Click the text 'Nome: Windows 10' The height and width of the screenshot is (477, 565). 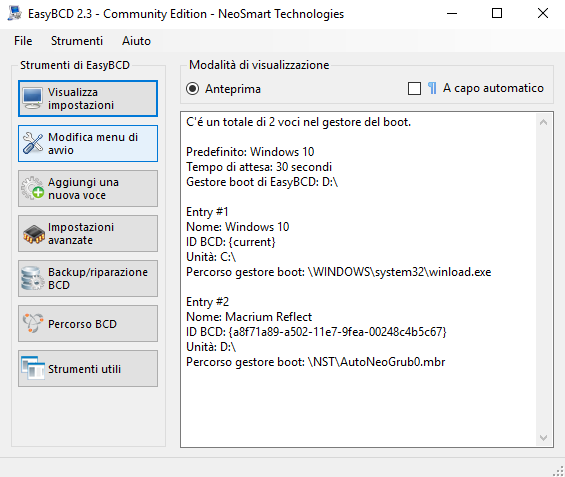tap(237, 227)
